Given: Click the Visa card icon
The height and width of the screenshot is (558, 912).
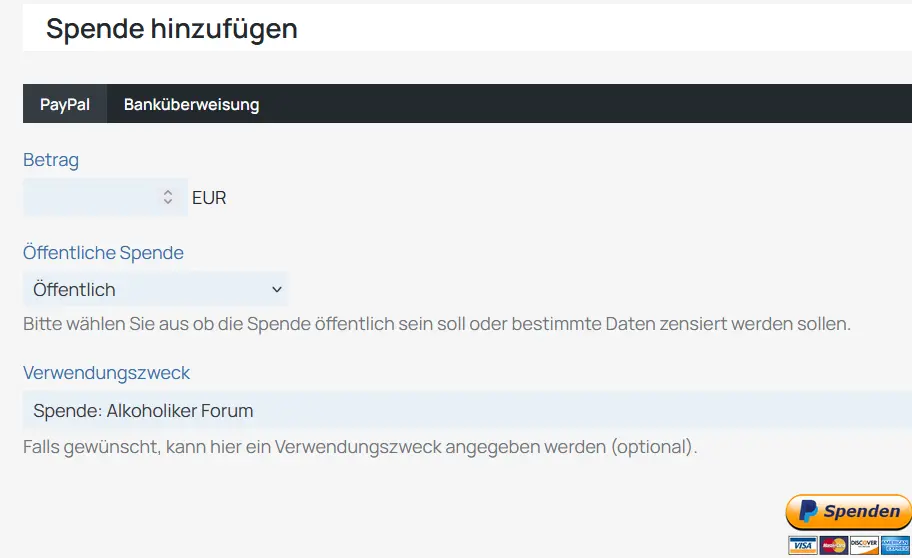Looking at the screenshot, I should 803,545.
